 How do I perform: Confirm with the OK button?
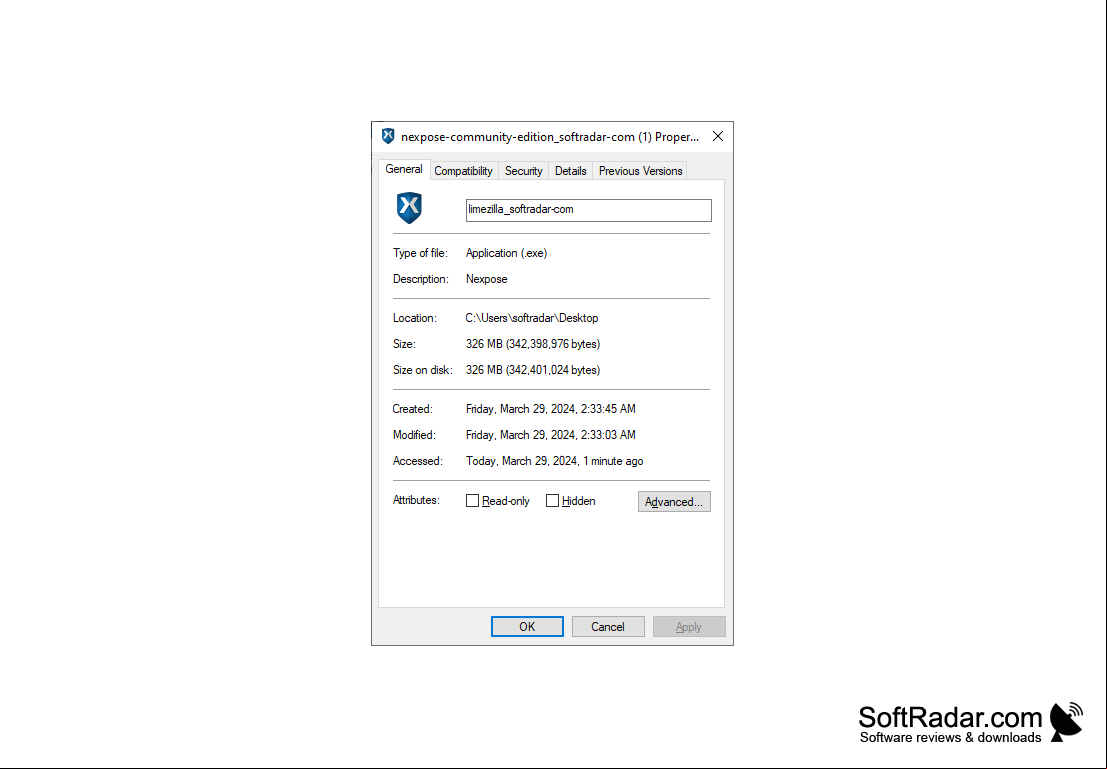[x=527, y=626]
